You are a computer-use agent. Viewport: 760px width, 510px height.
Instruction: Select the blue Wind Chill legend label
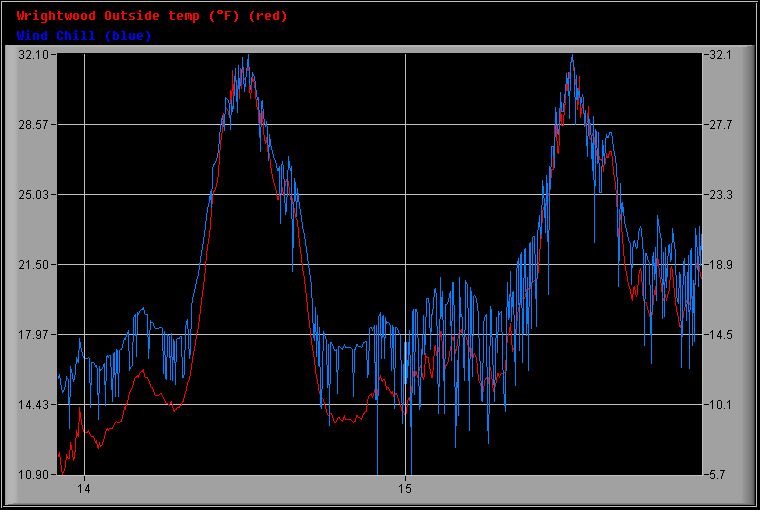point(84,35)
